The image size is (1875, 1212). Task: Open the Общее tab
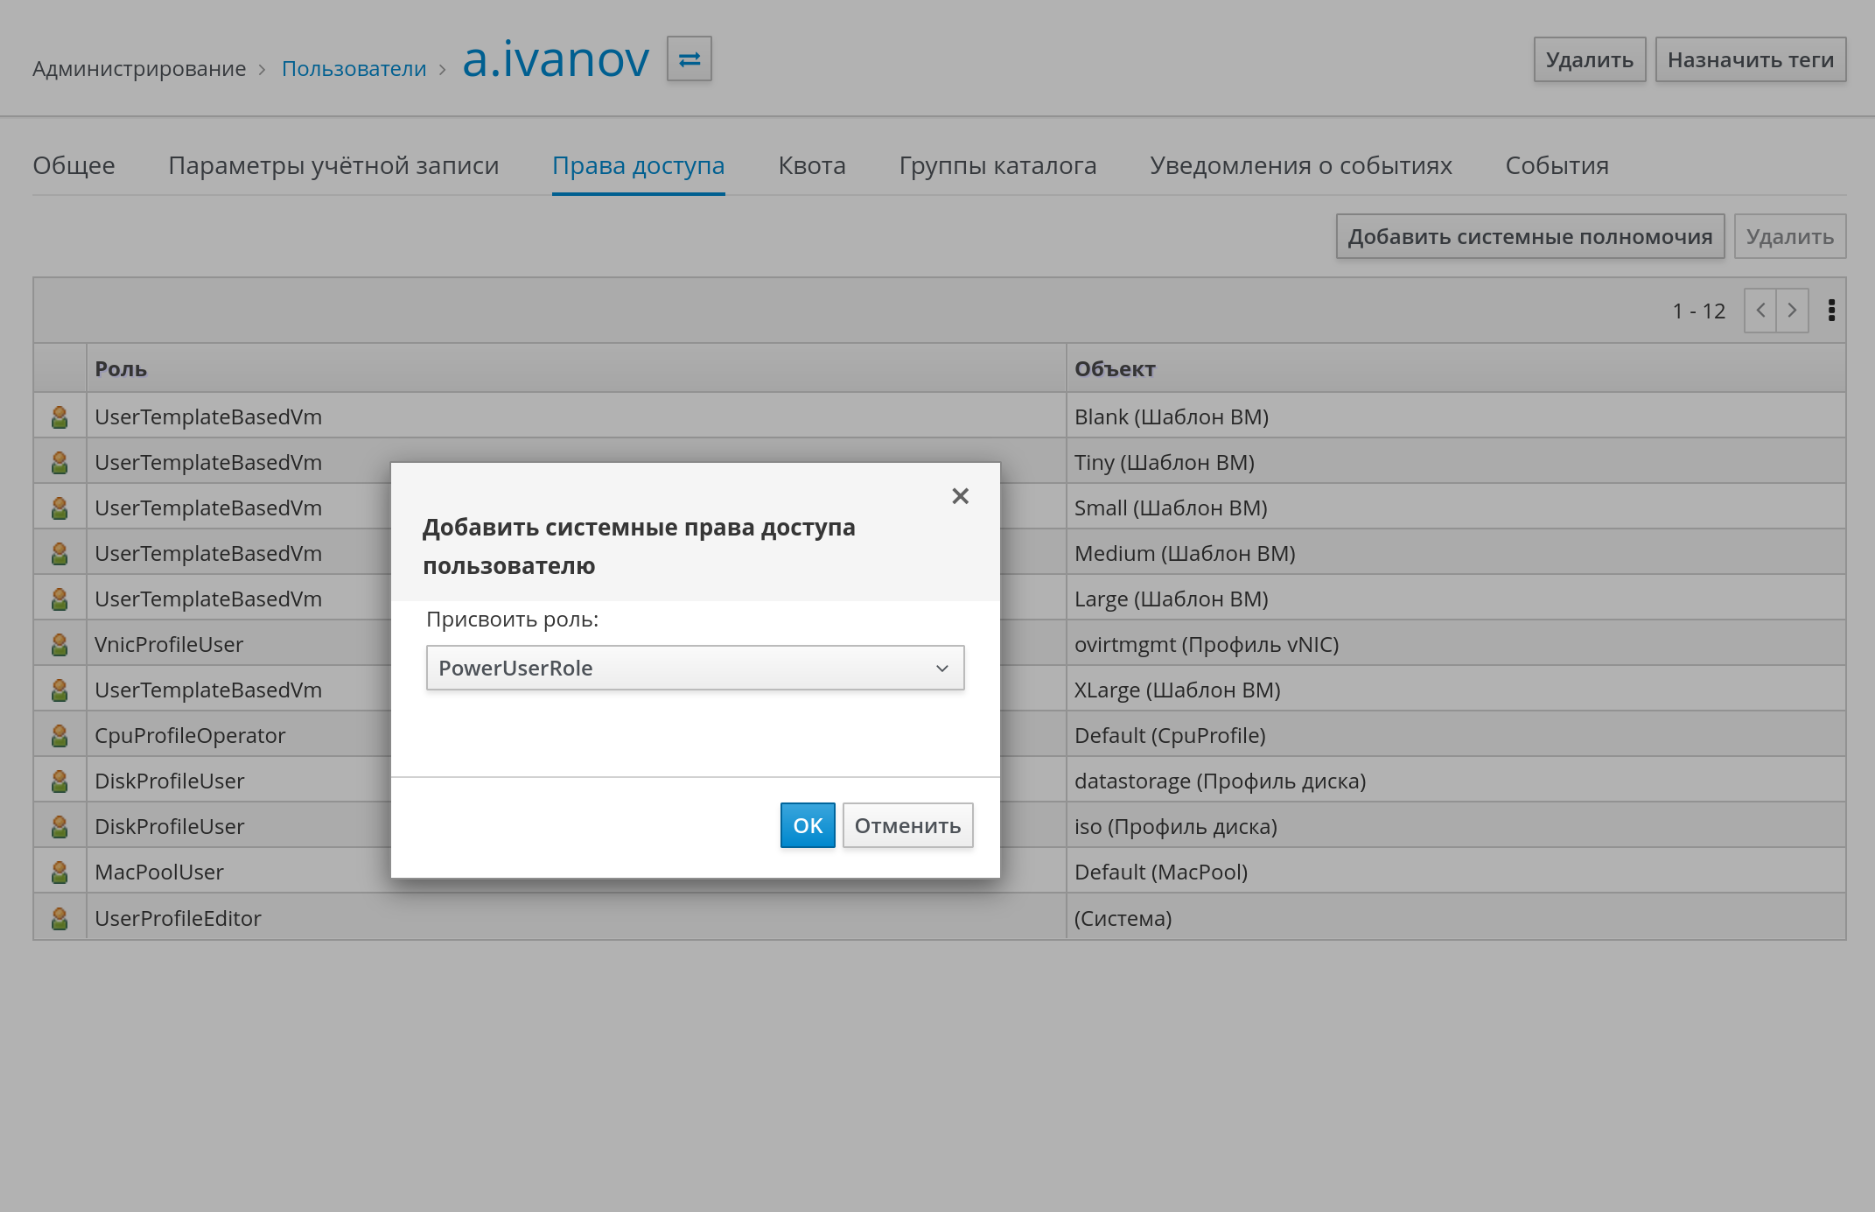click(x=74, y=166)
